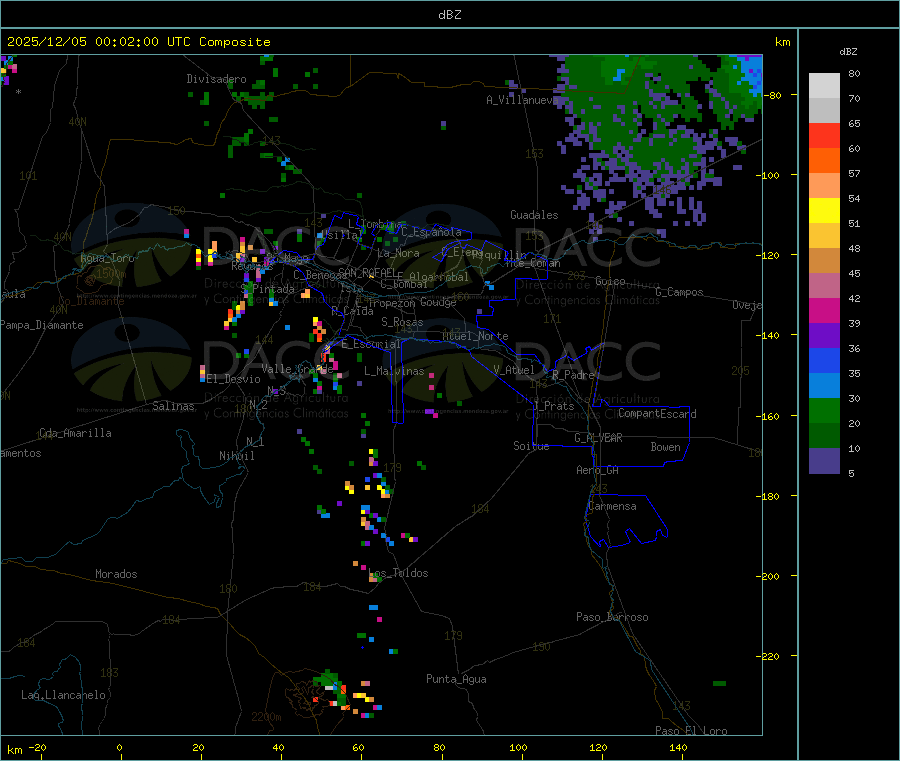Click the 100 tick label on bottom axis
Image resolution: width=900 pixels, height=761 pixels.
(518, 747)
